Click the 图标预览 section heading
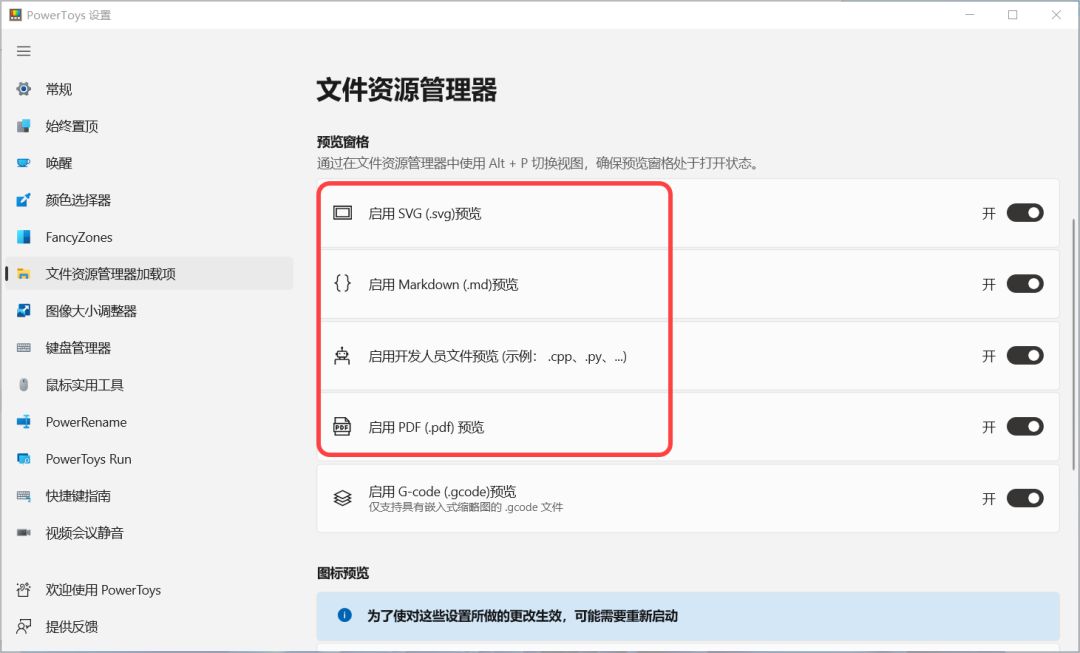Viewport: 1080px width, 653px height. (343, 573)
